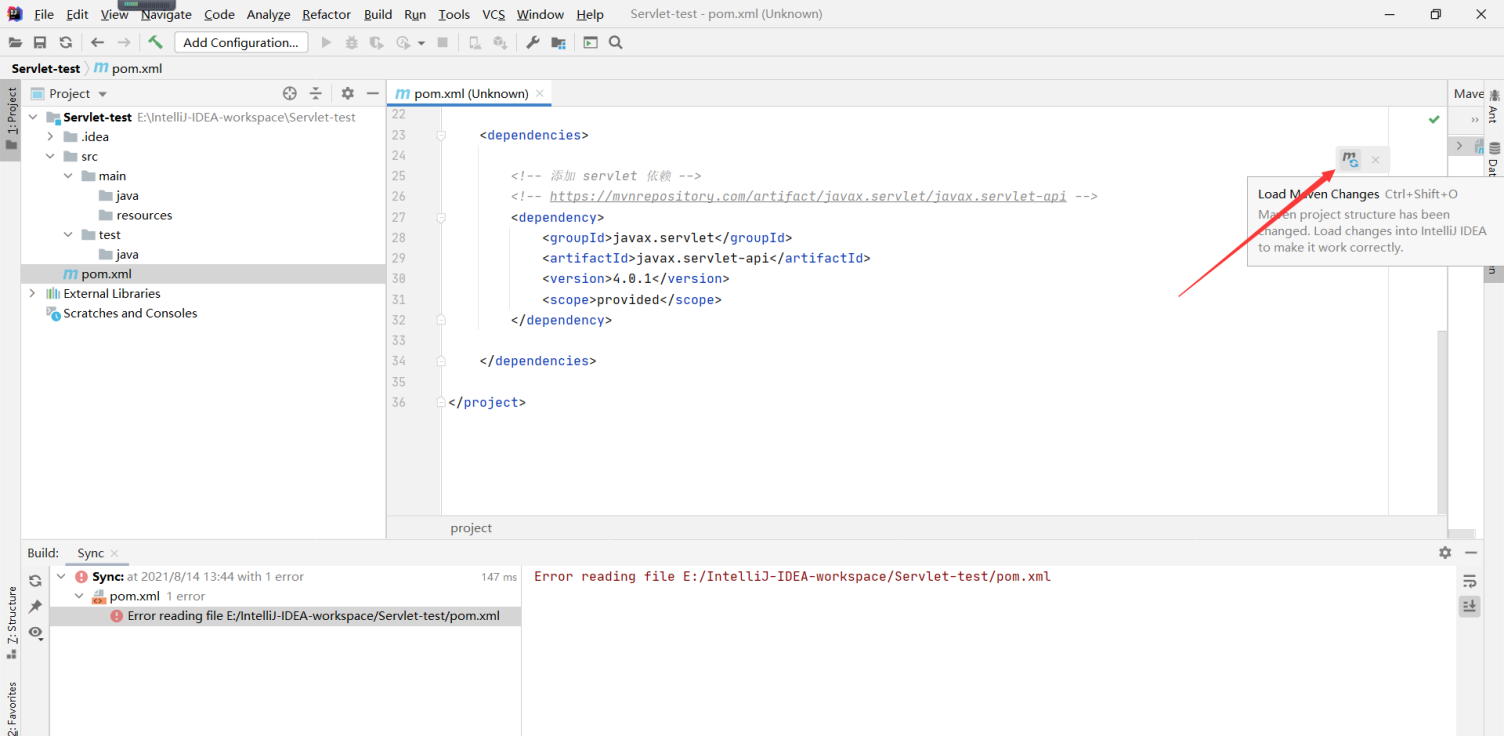Screen dimensions: 1504x736
Task: Open Build panel settings gear
Action: [1445, 552]
